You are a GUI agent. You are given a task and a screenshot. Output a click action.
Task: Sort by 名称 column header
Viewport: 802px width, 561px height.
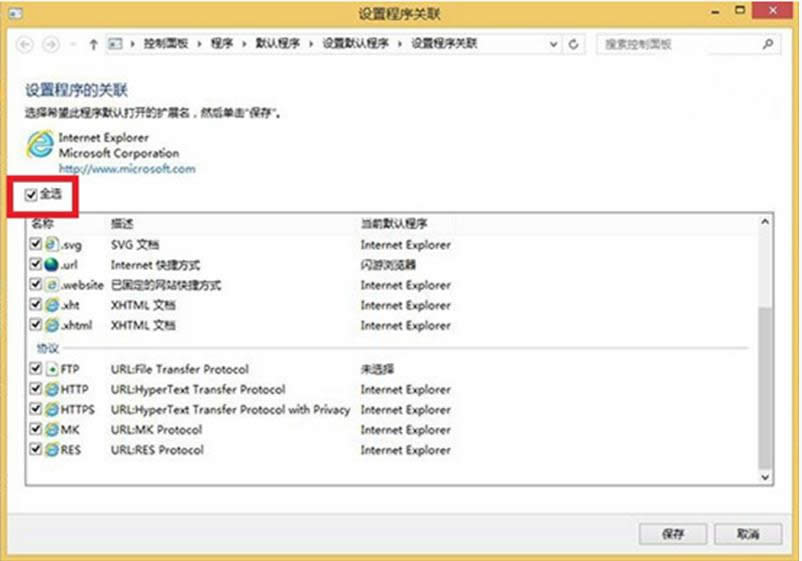(42, 223)
